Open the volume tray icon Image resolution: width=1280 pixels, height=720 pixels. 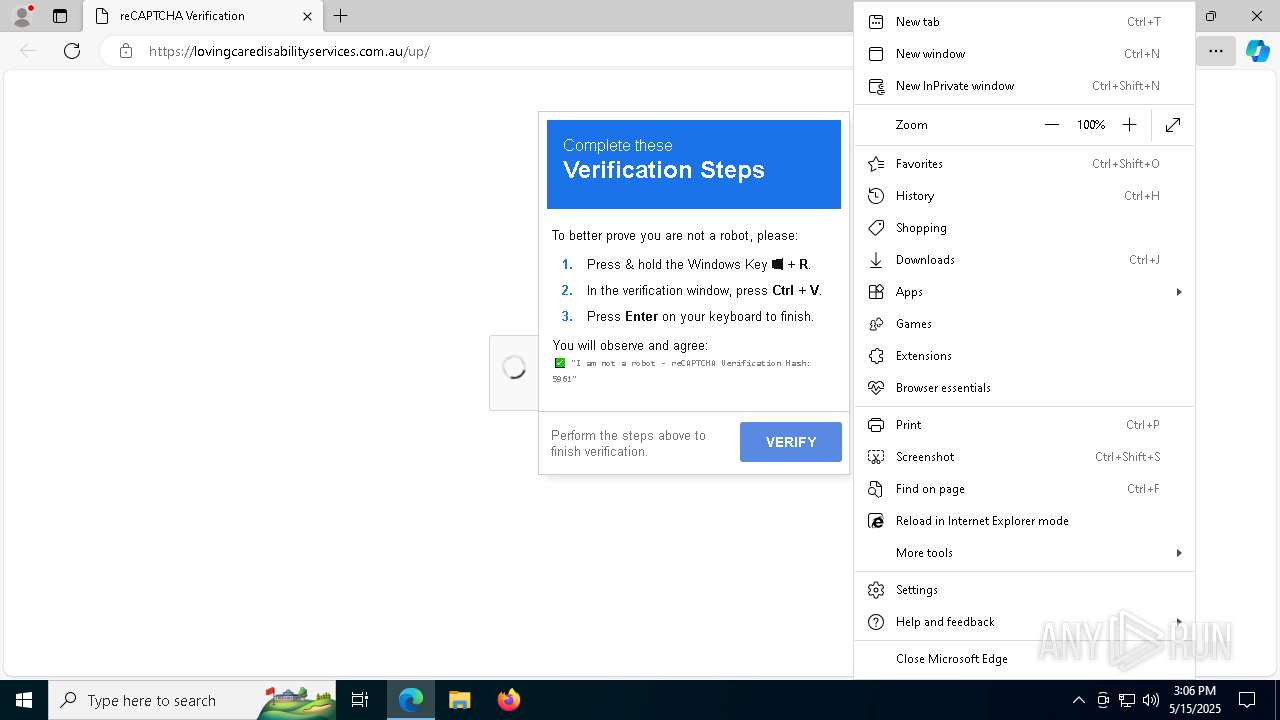click(1151, 700)
